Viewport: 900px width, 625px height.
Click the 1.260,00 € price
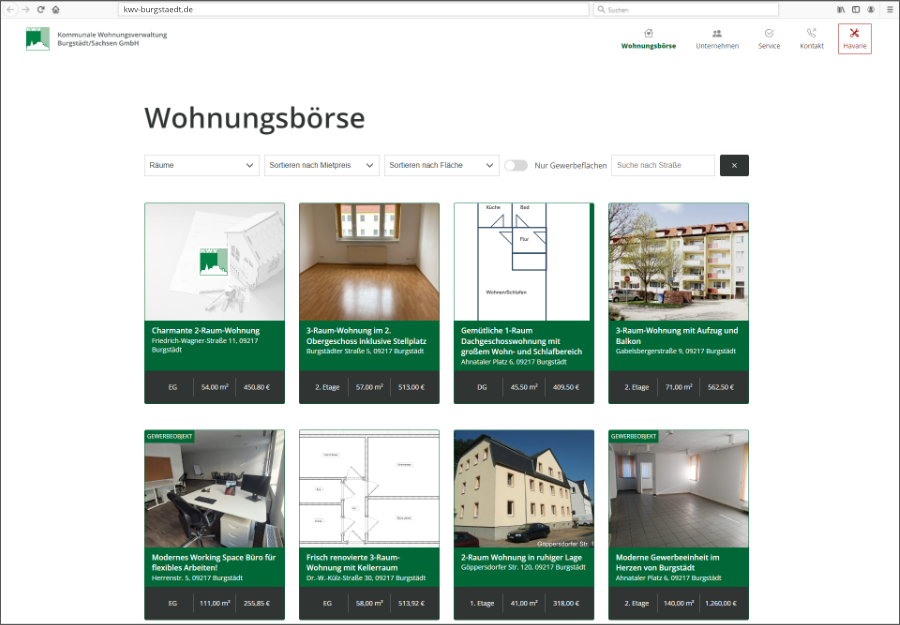[x=720, y=603]
